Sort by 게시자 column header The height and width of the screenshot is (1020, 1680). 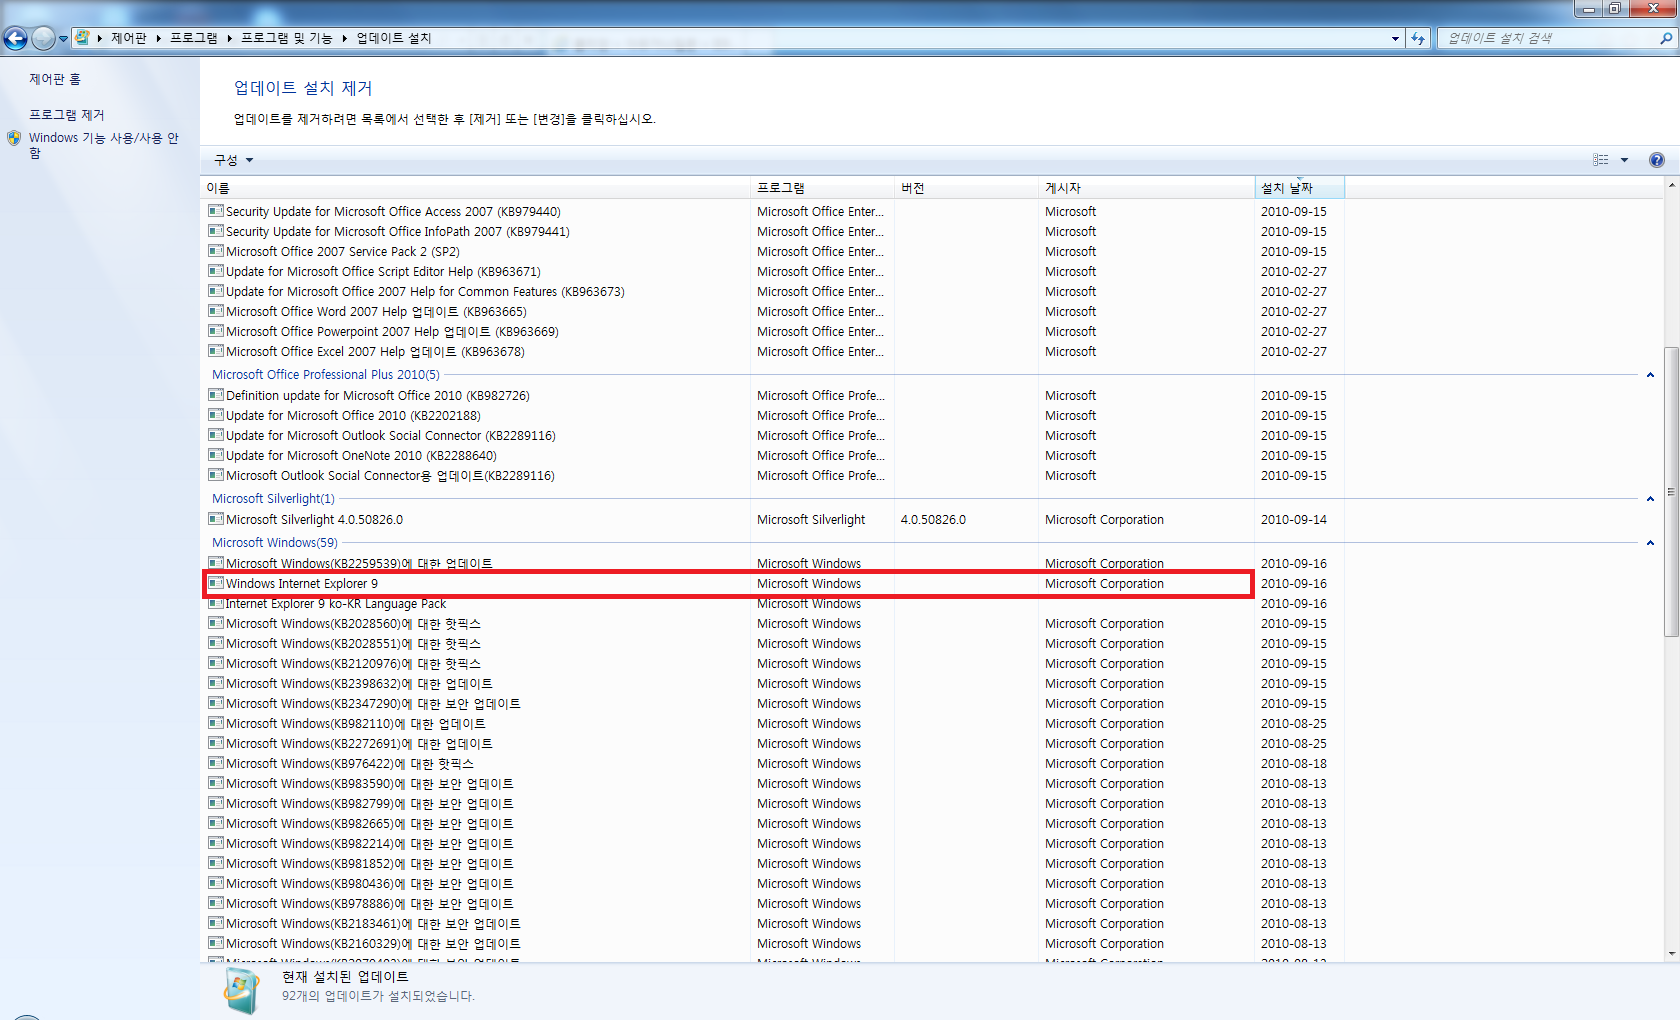tap(1146, 188)
